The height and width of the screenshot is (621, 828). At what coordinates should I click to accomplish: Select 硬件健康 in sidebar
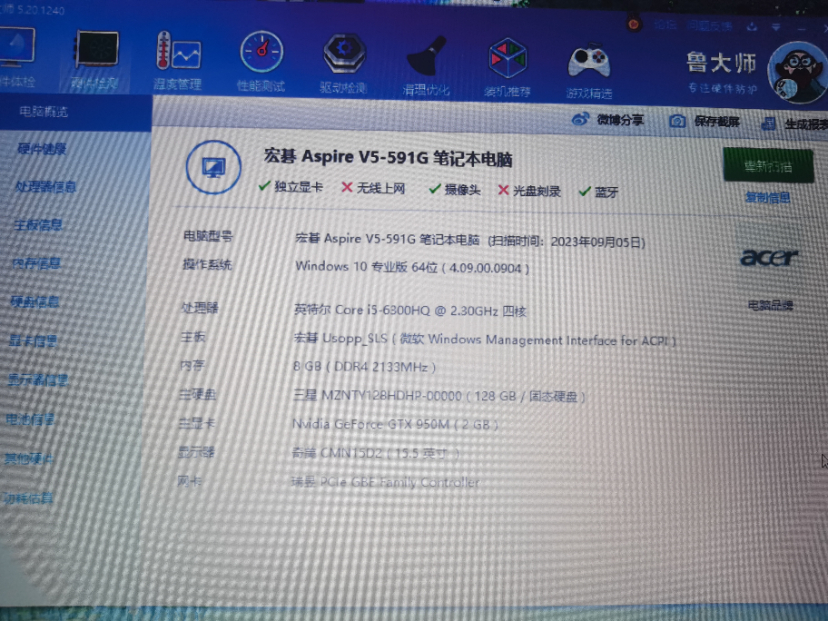point(42,149)
